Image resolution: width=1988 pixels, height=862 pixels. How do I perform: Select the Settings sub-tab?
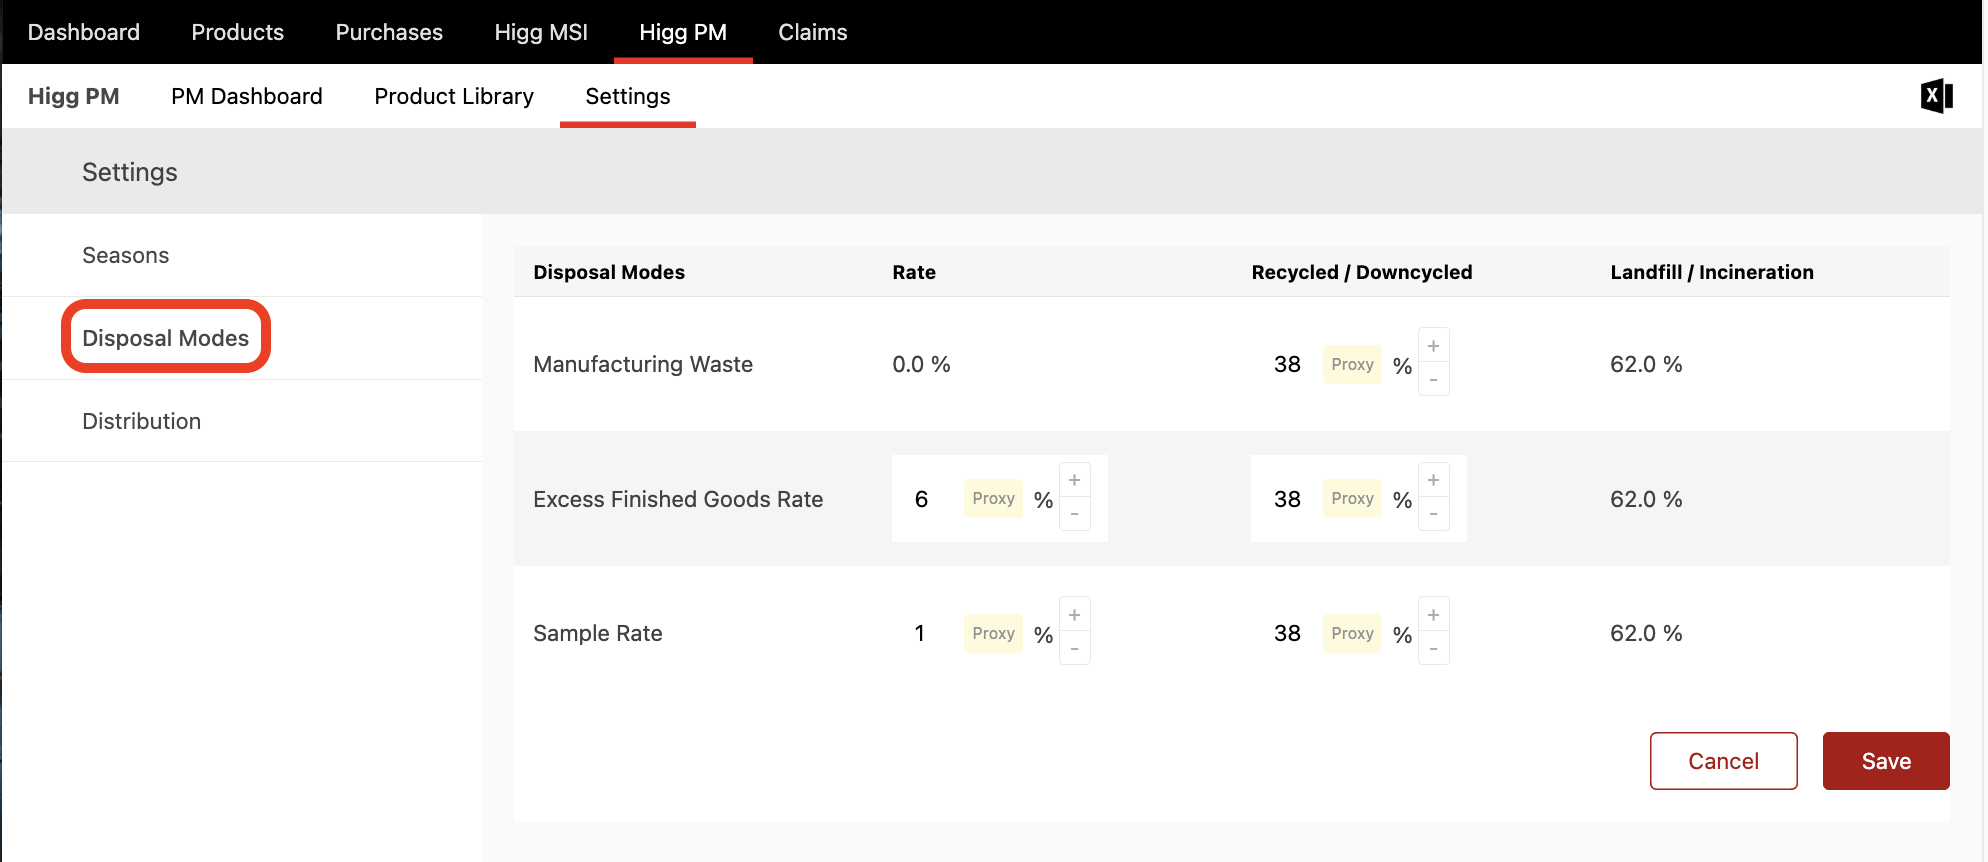point(628,96)
